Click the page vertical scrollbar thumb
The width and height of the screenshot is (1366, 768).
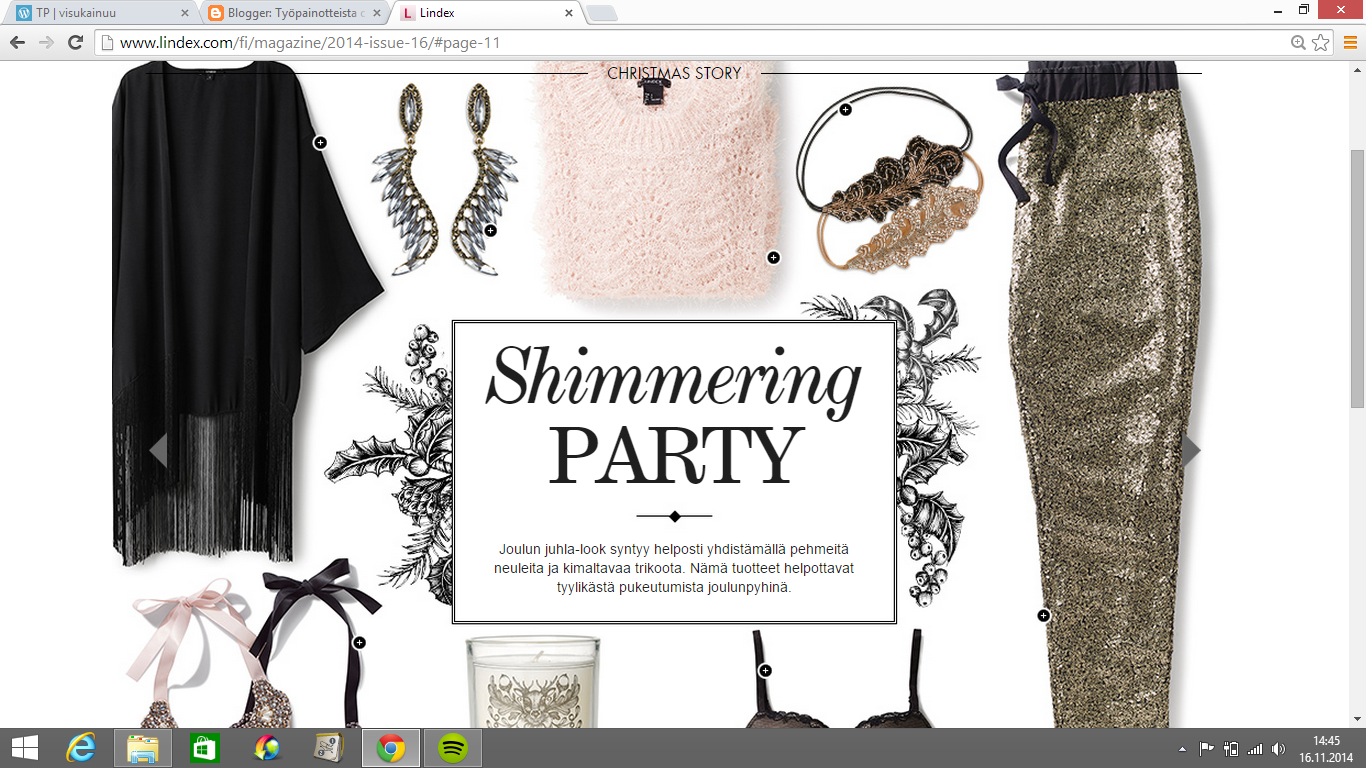click(x=1357, y=278)
